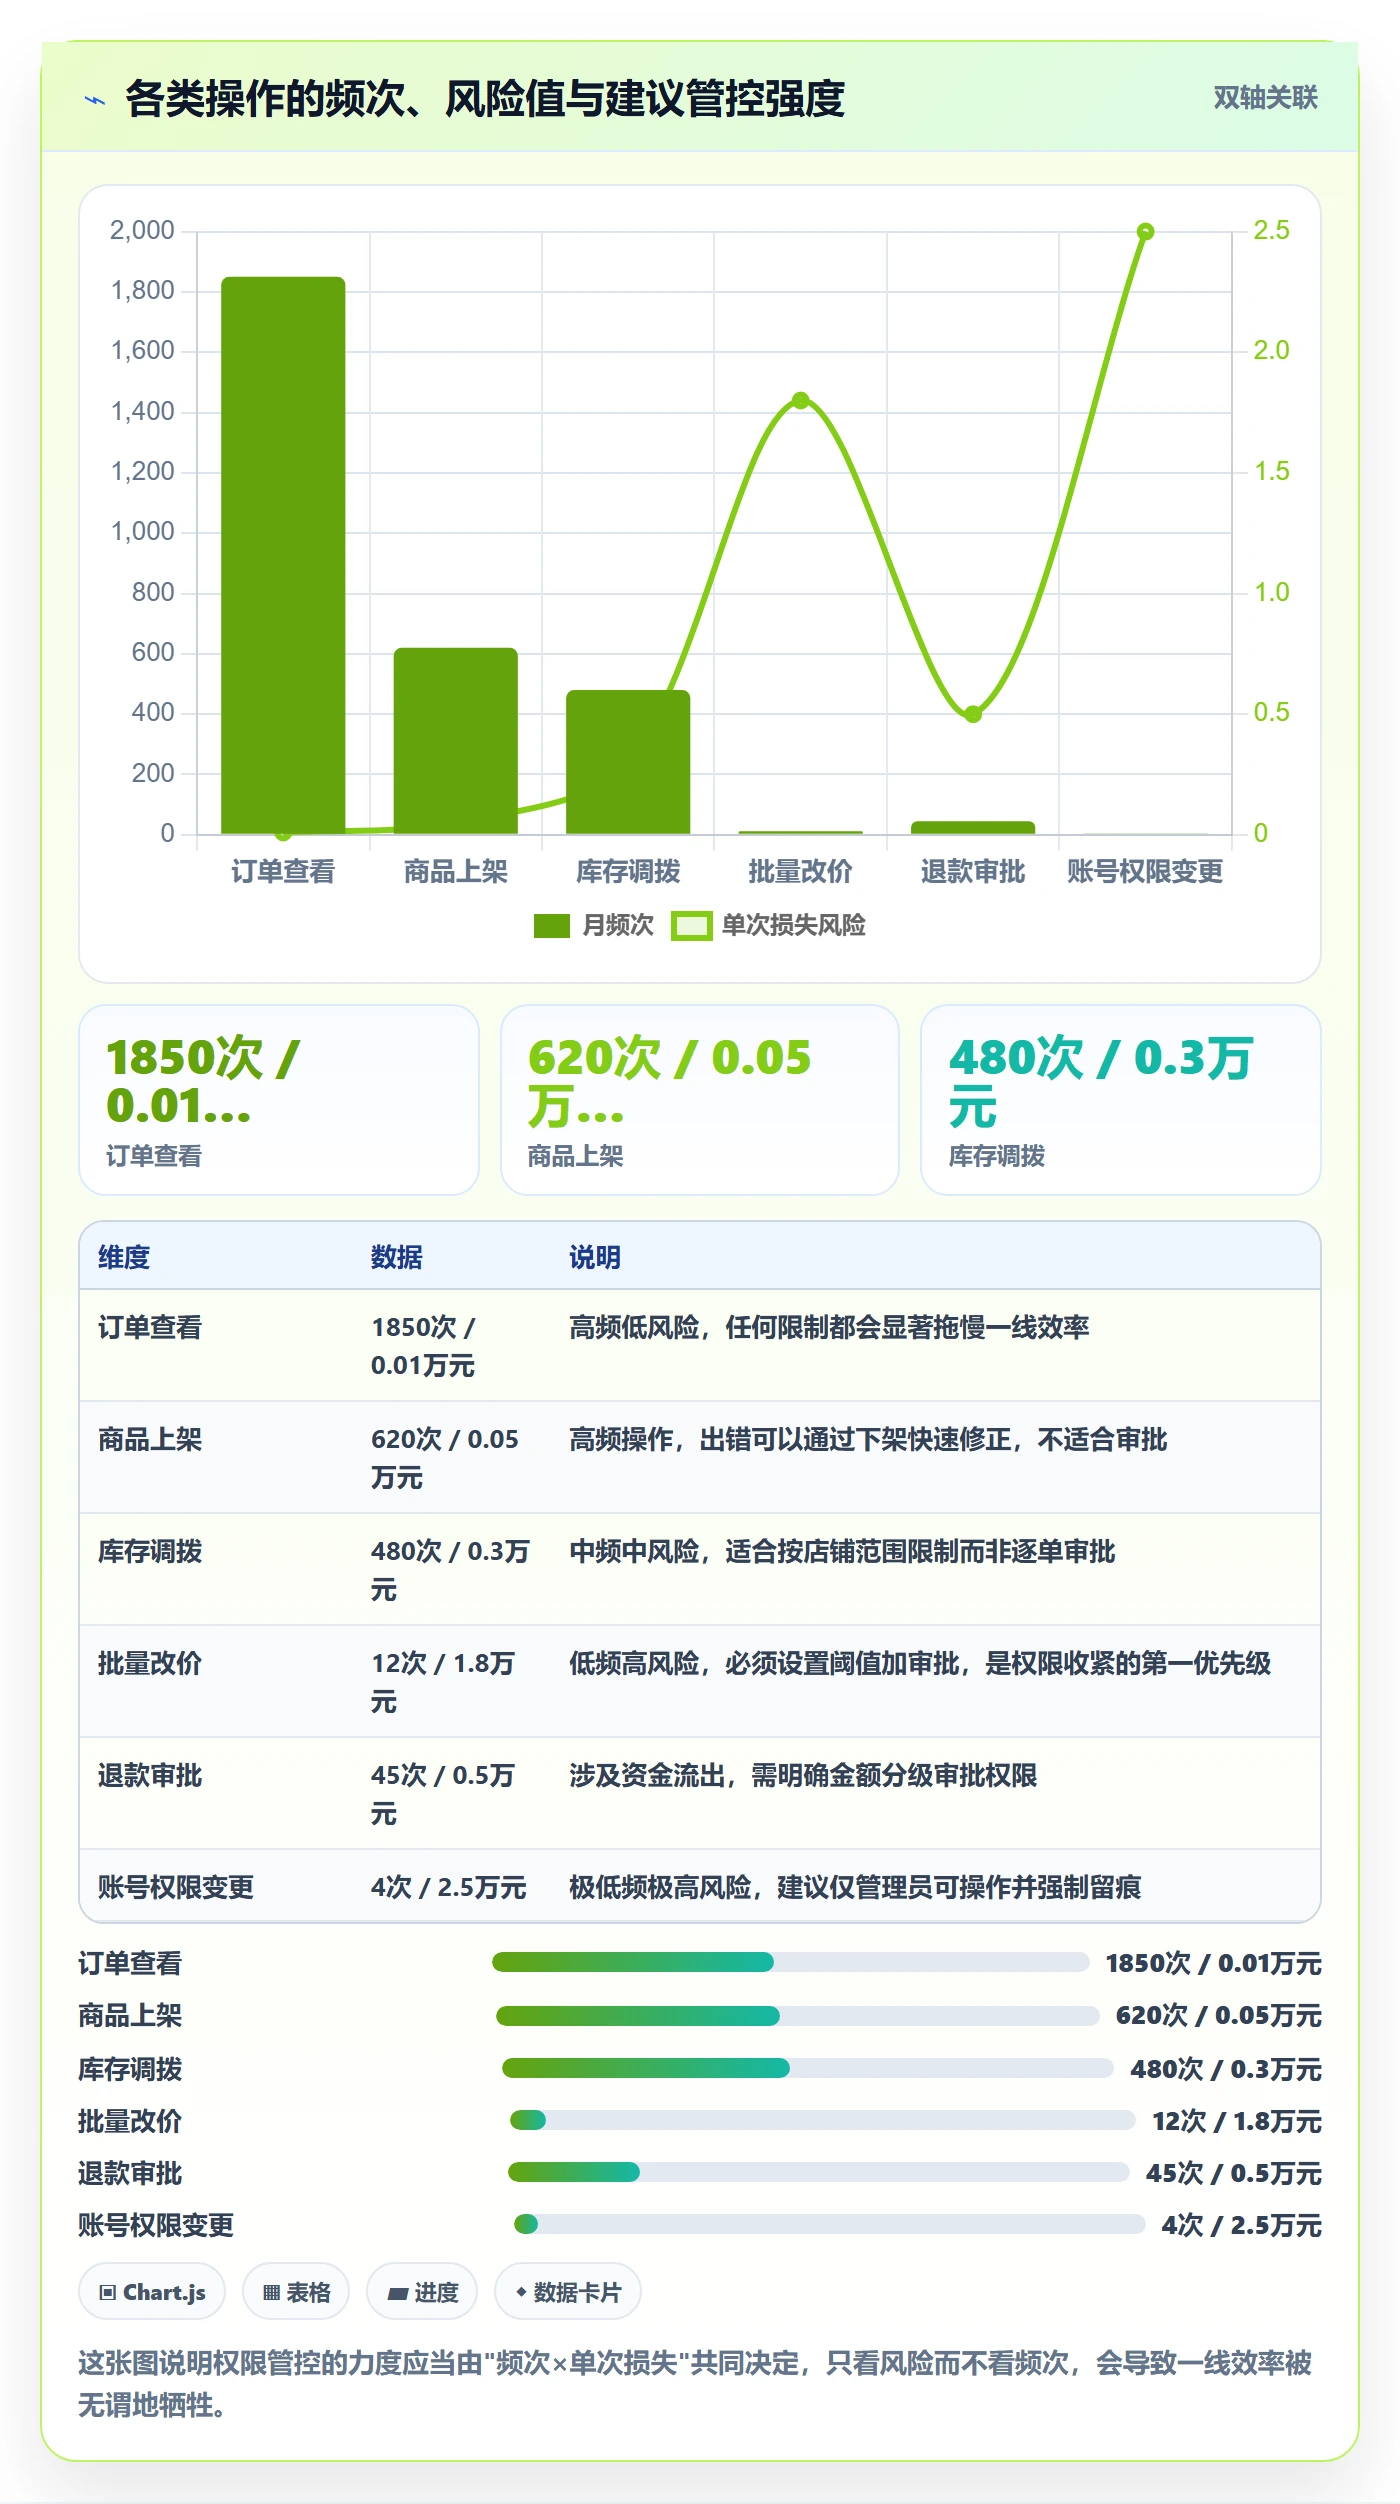Select the 订单查看 bar in the chart

pos(283,555)
